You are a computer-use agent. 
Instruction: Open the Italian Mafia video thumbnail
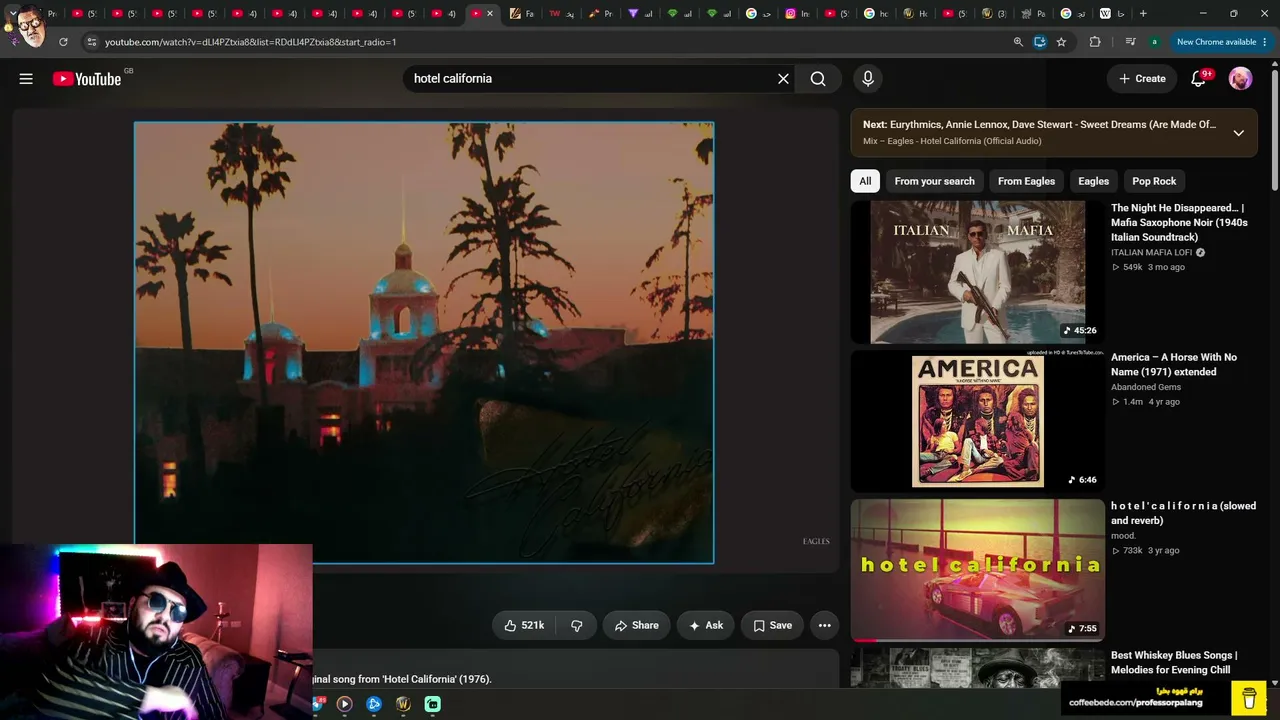pyautogui.click(x=977, y=272)
